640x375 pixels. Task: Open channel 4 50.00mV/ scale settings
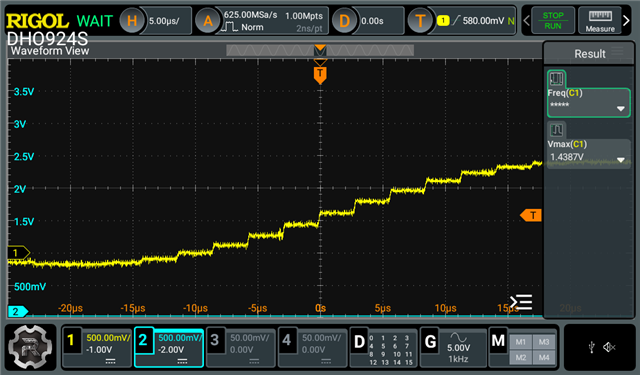coord(321,338)
